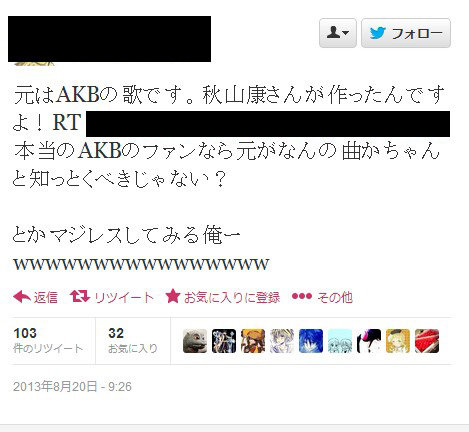This screenshot has height=432, width=469.
Task: Open the その他 three-dots menu
Action: point(302,296)
